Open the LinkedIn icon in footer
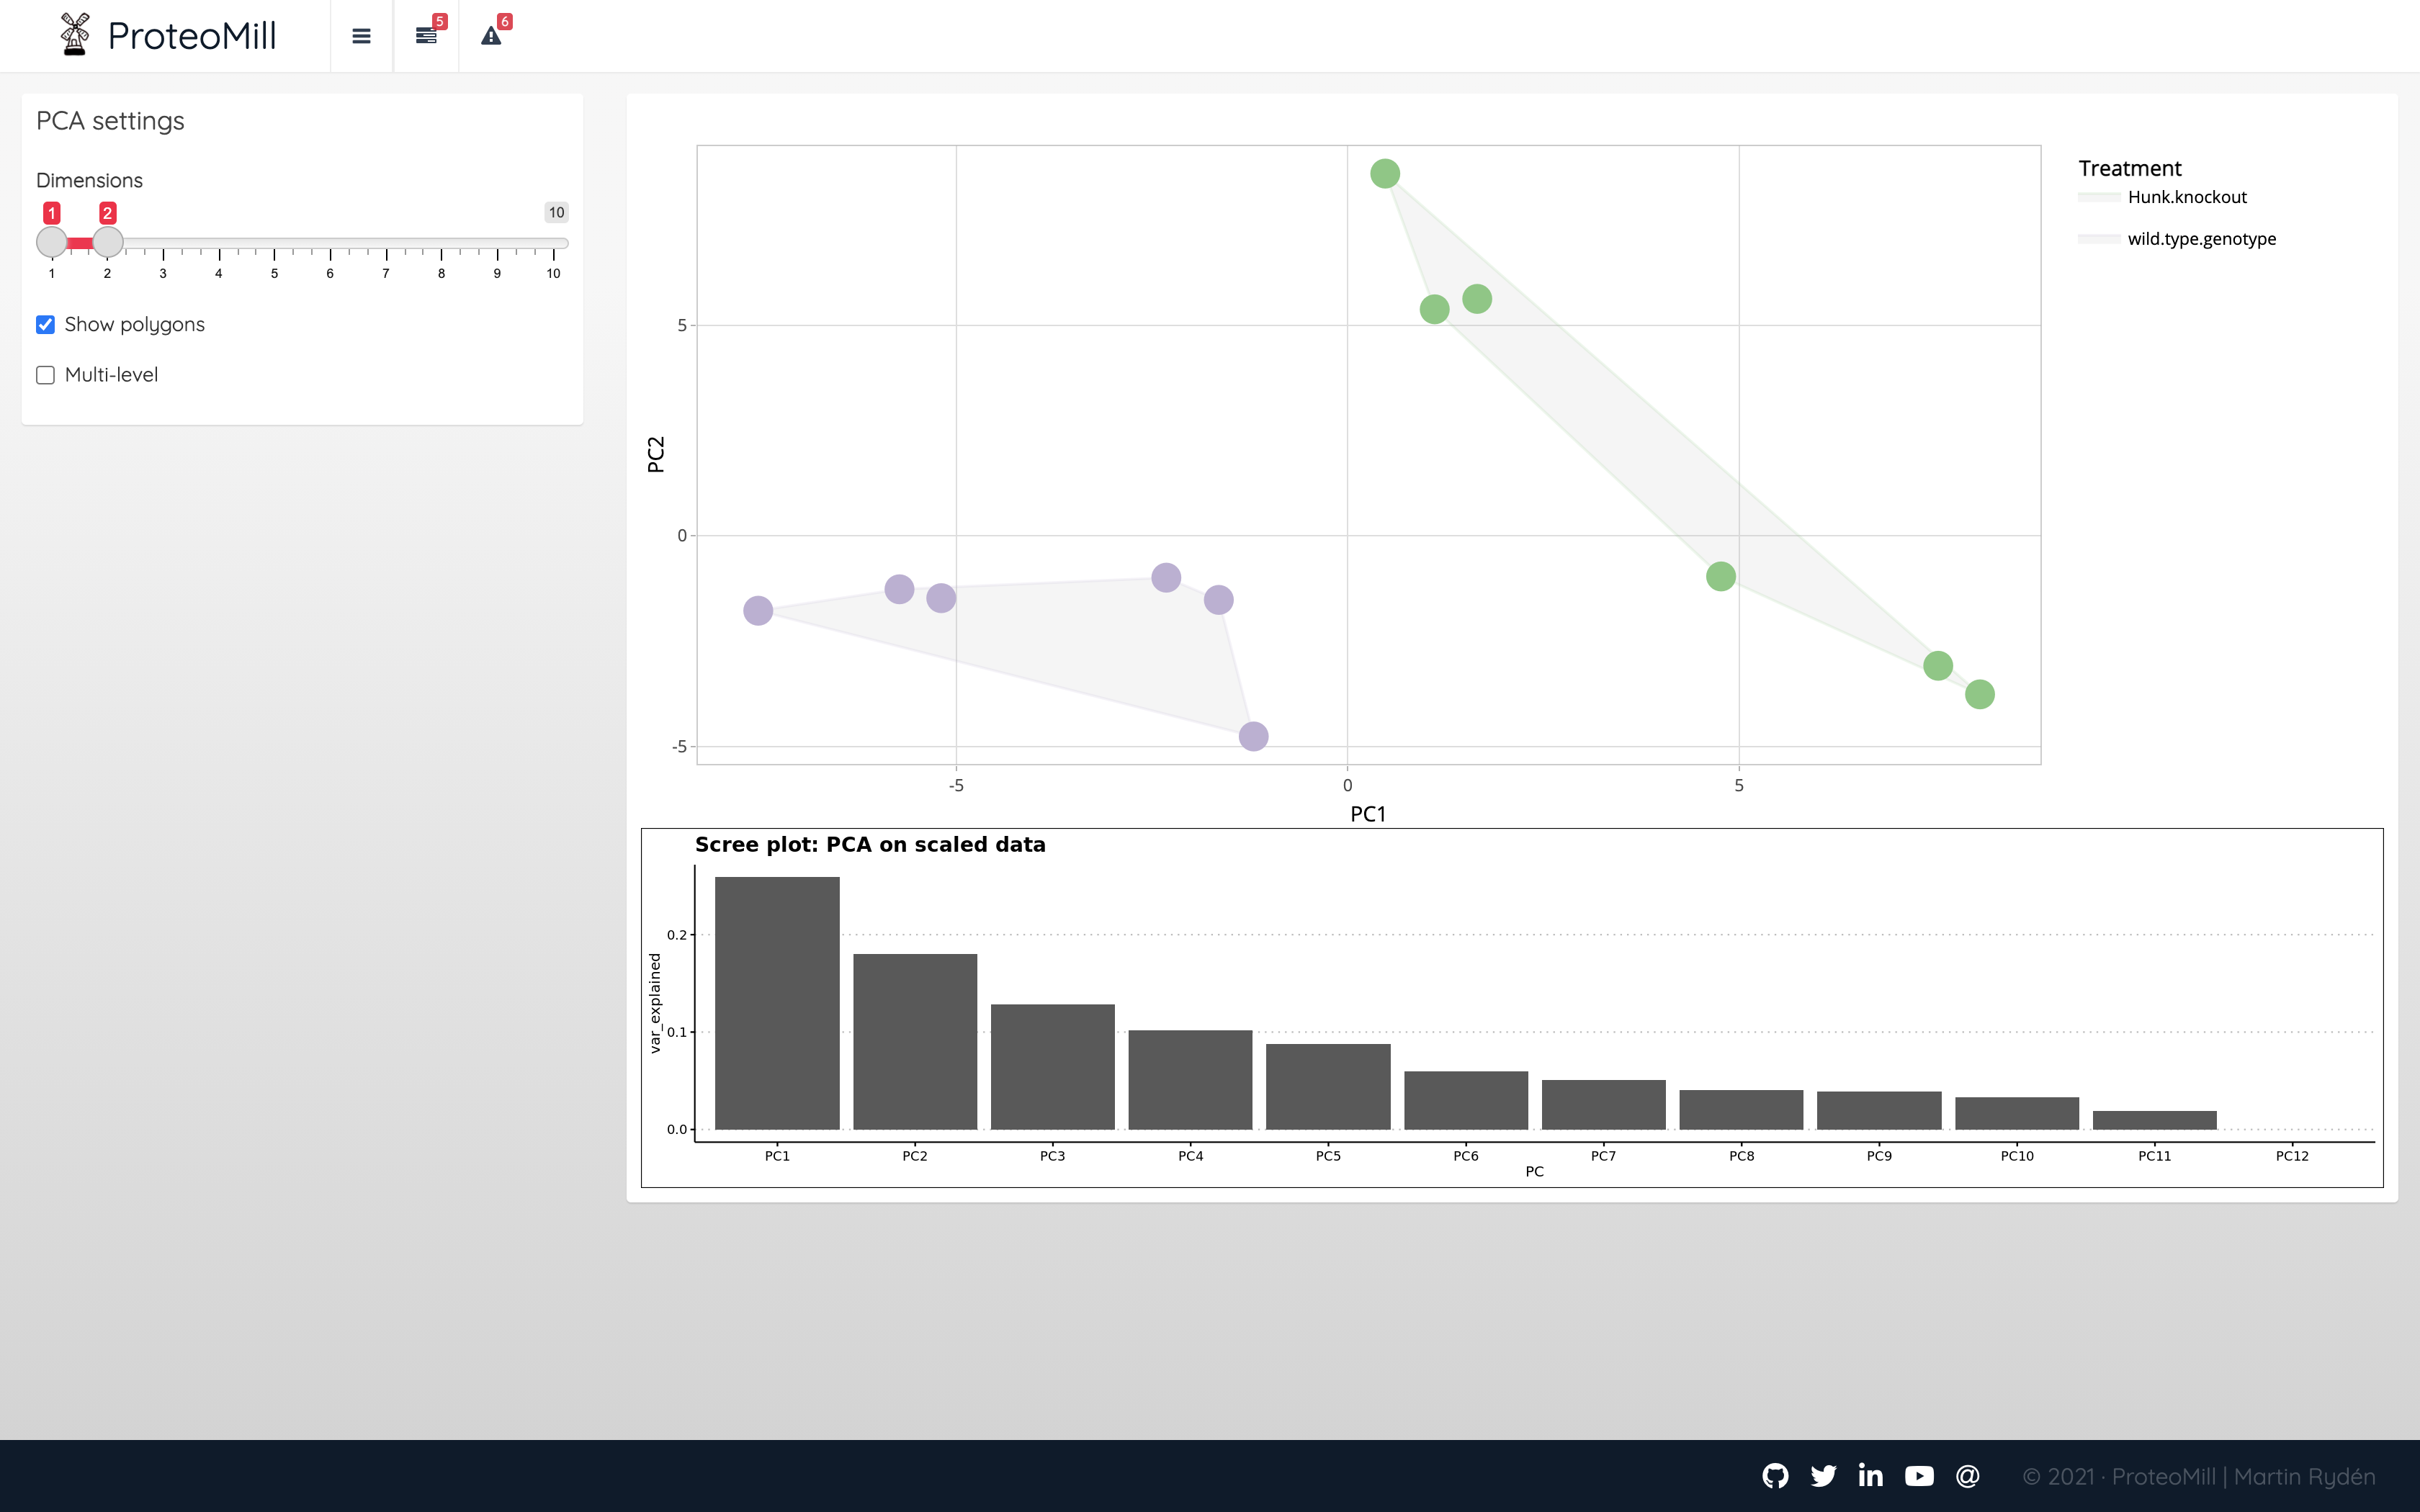Viewport: 2420px width, 1512px height. tap(1870, 1476)
